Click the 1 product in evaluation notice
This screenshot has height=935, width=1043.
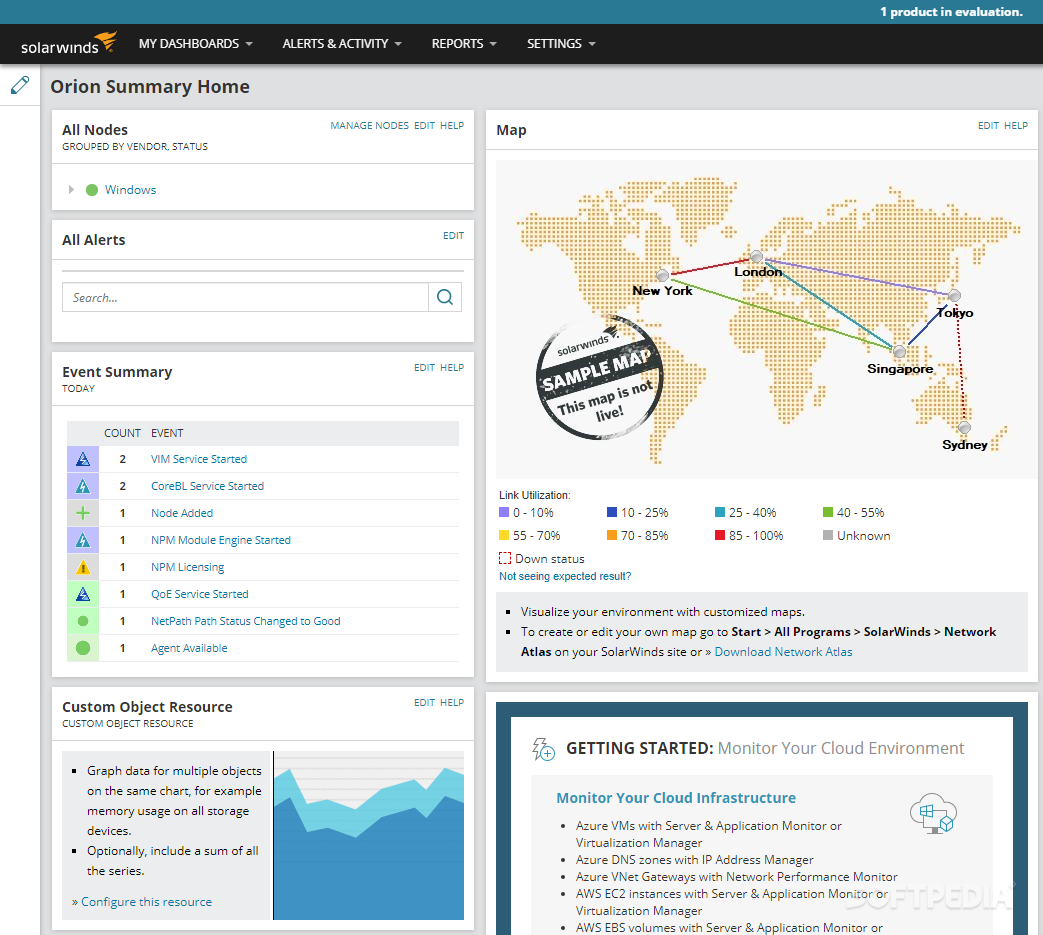951,12
